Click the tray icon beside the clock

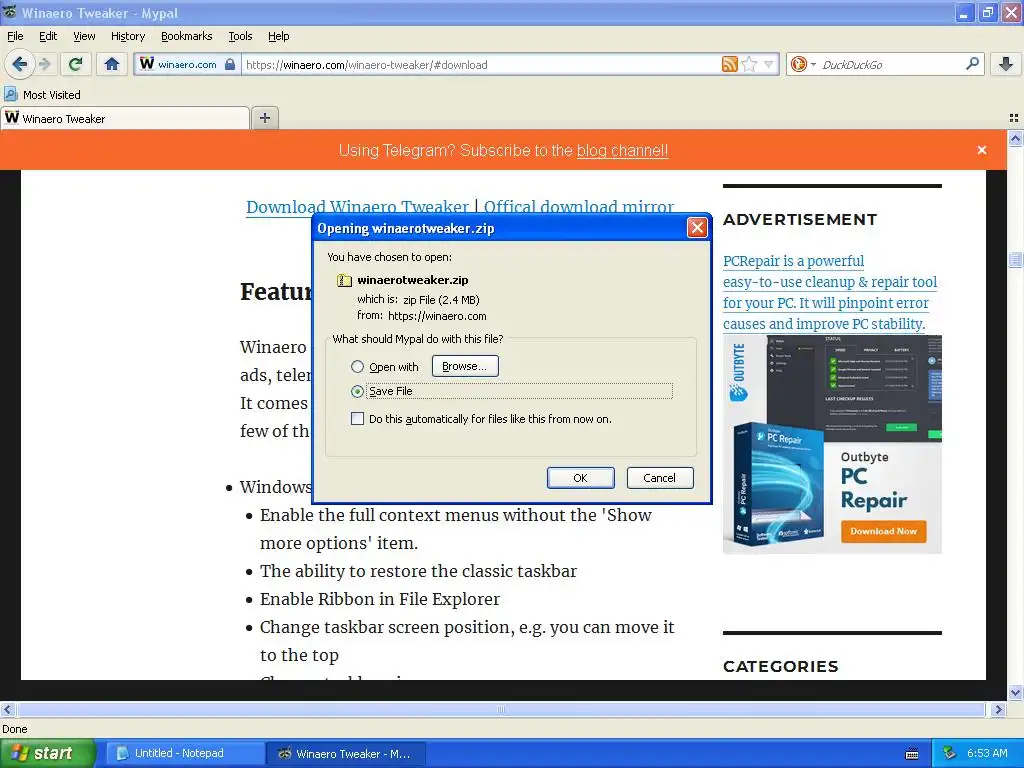(949, 753)
